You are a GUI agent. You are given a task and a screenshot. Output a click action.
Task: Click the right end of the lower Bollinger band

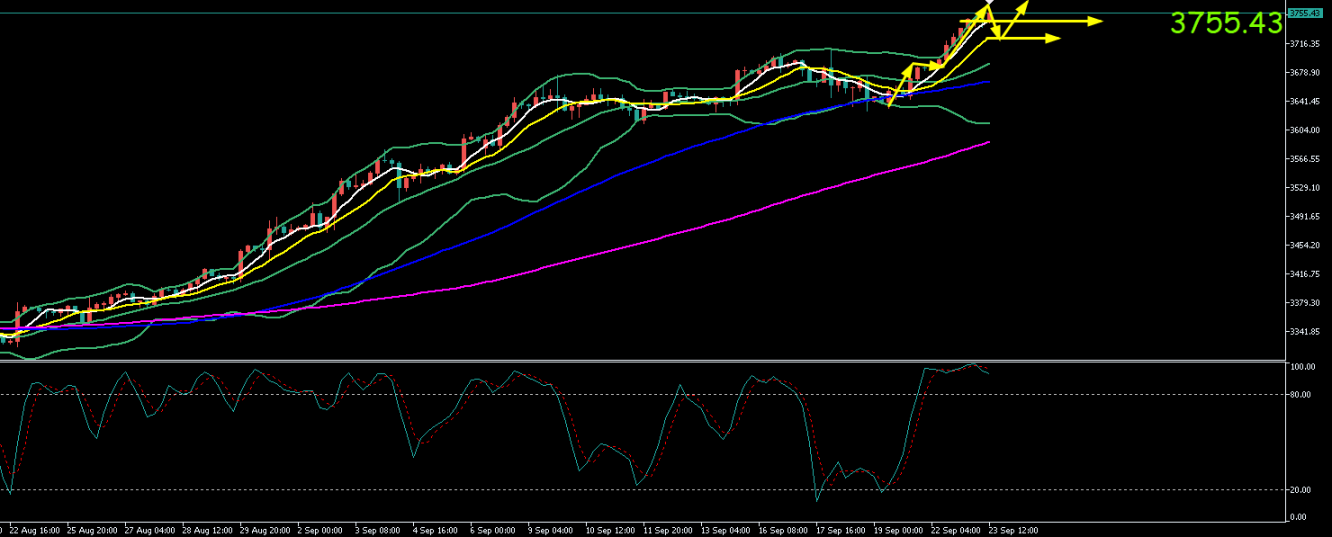[988, 123]
